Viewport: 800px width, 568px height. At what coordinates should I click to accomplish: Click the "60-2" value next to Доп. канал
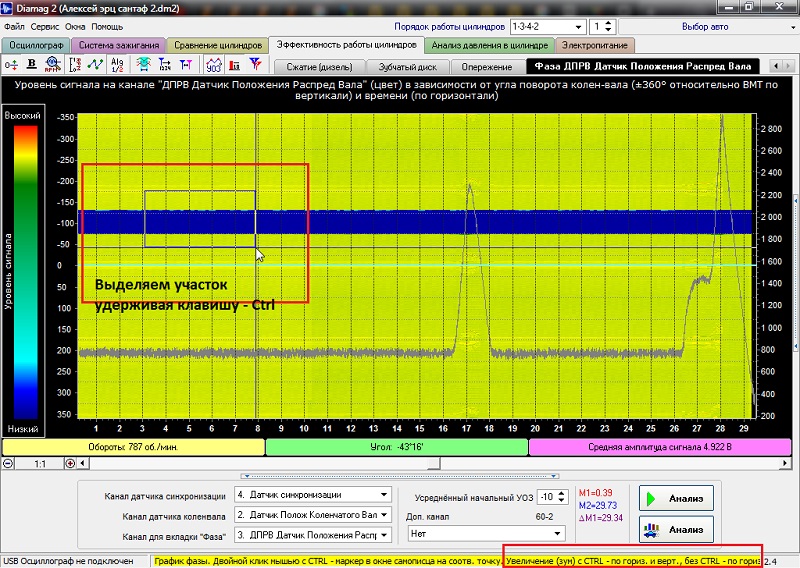coord(544,516)
